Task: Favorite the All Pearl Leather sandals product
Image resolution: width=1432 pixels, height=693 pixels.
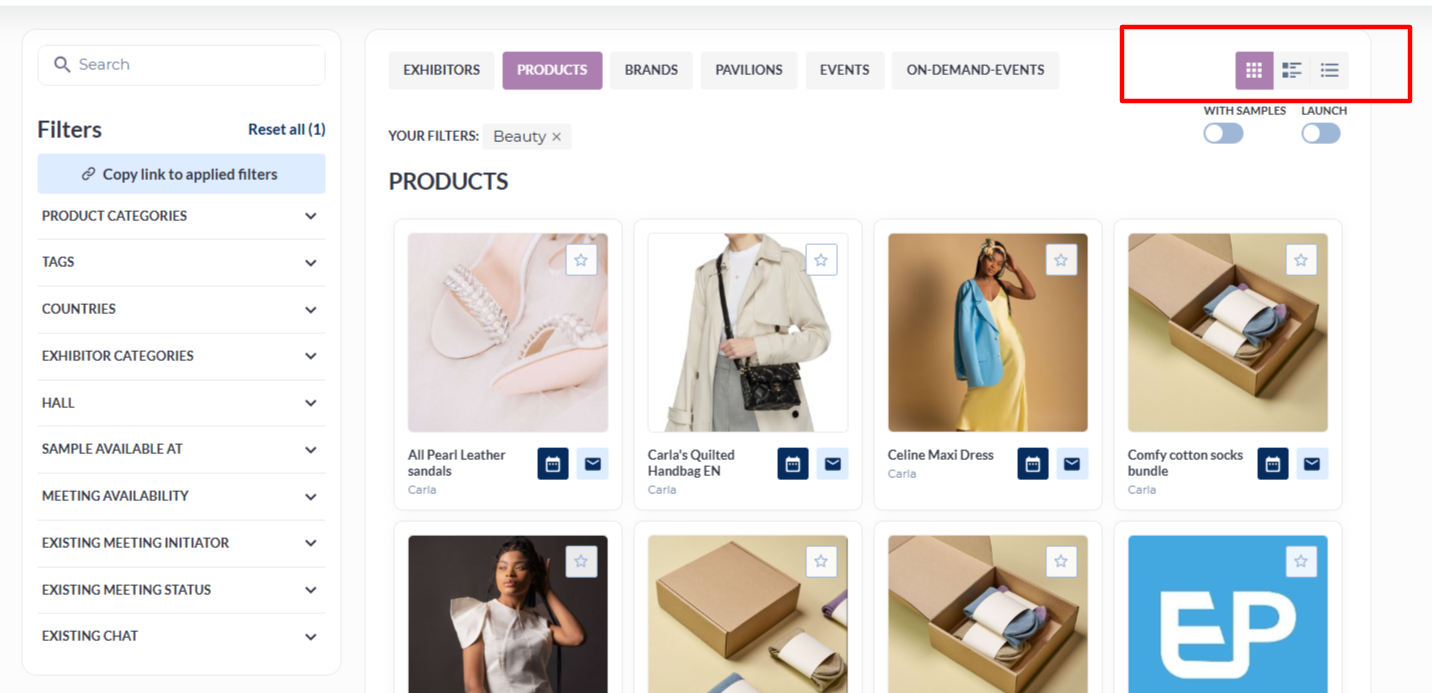Action: 581,260
